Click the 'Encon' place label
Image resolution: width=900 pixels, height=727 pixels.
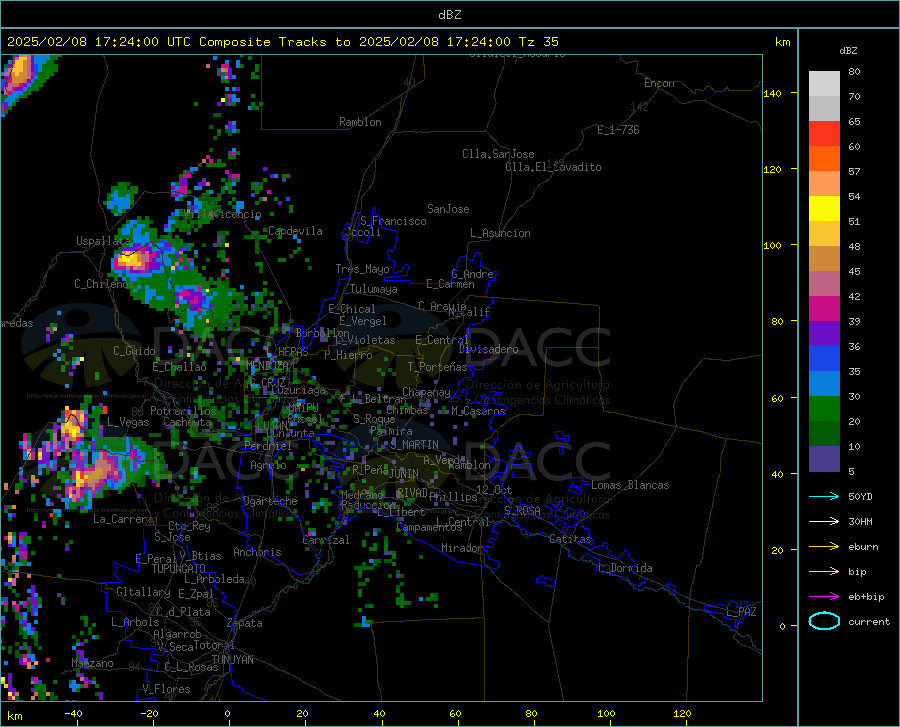659,83
